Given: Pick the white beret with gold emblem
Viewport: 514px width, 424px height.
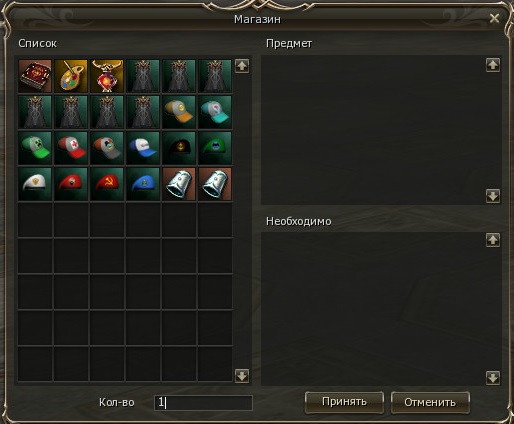Looking at the screenshot, I should click(35, 184).
